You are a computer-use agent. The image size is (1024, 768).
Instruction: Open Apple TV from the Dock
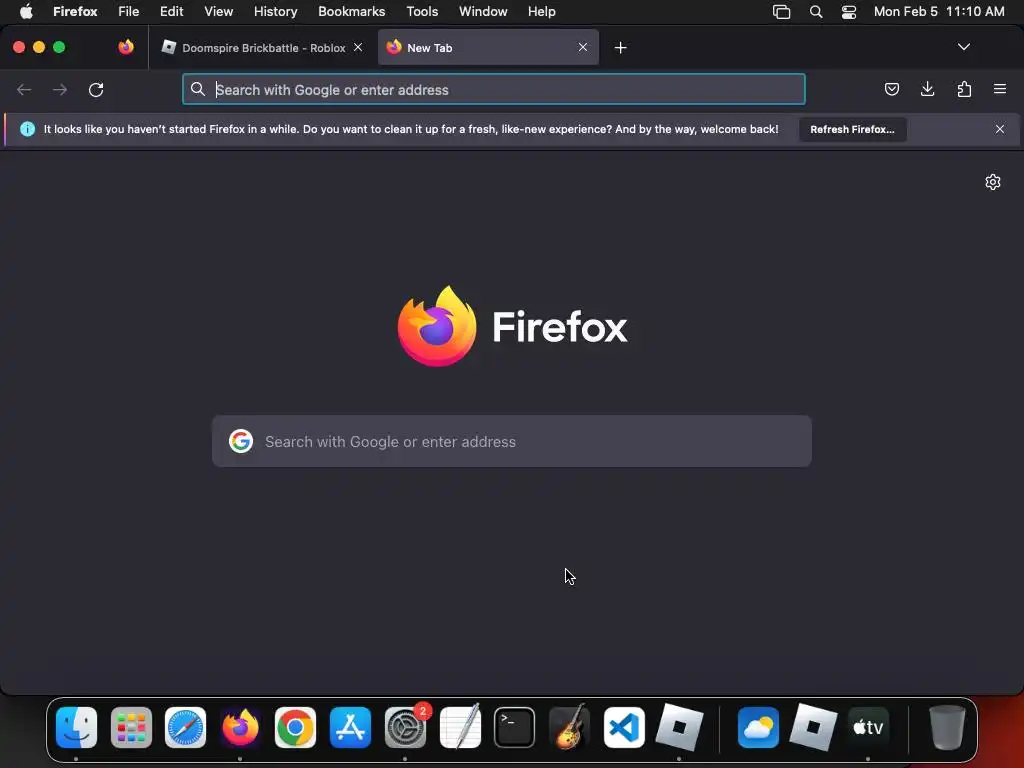click(x=868, y=727)
